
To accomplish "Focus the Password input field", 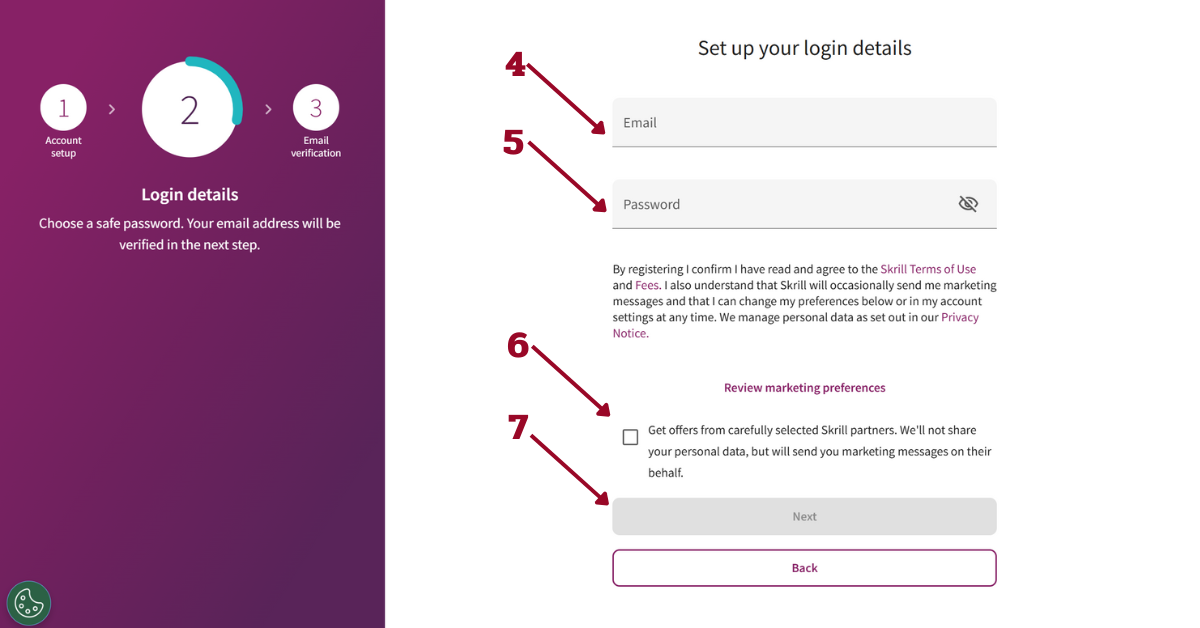I will (804, 204).
